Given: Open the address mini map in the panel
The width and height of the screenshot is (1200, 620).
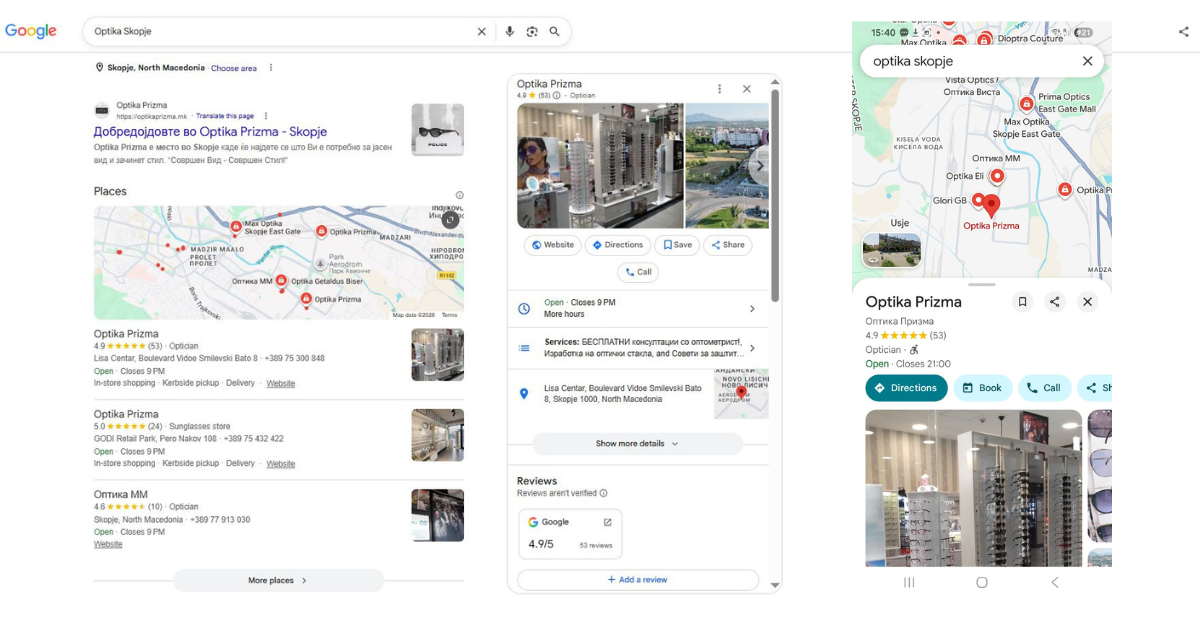Looking at the screenshot, I should click(x=741, y=394).
